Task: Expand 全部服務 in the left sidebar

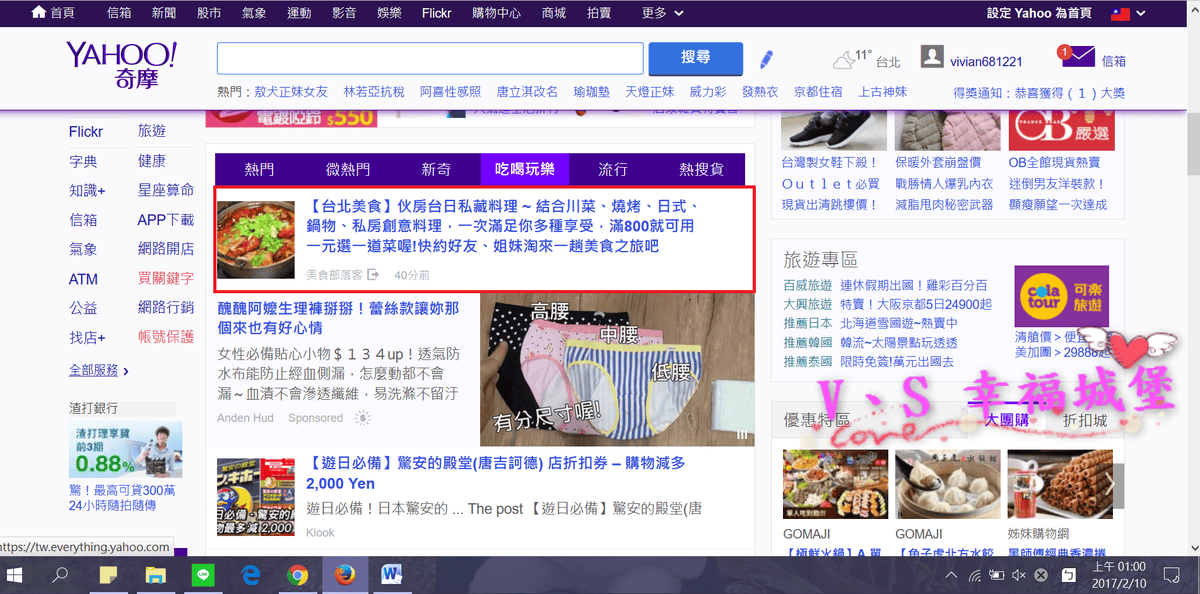Action: pos(98,370)
